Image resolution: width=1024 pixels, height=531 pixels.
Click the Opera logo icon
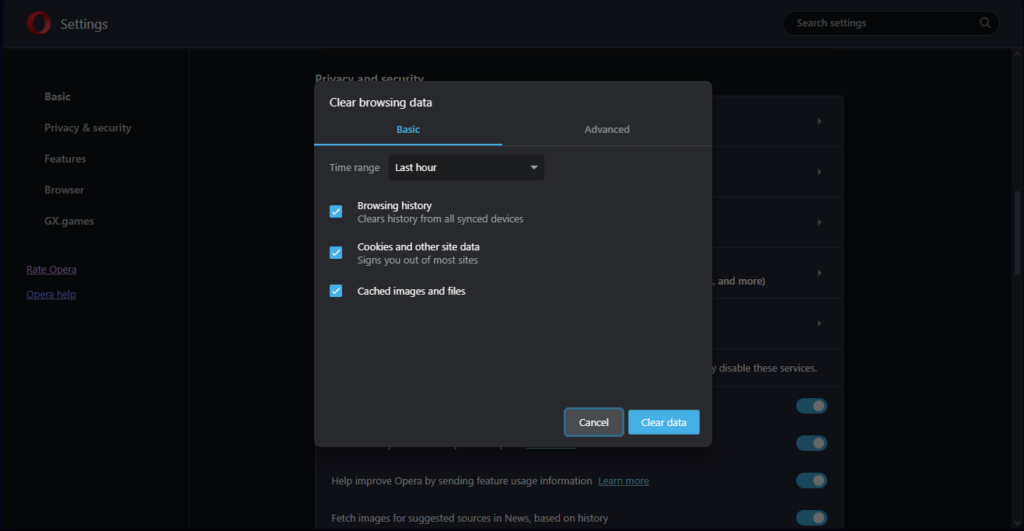(39, 23)
